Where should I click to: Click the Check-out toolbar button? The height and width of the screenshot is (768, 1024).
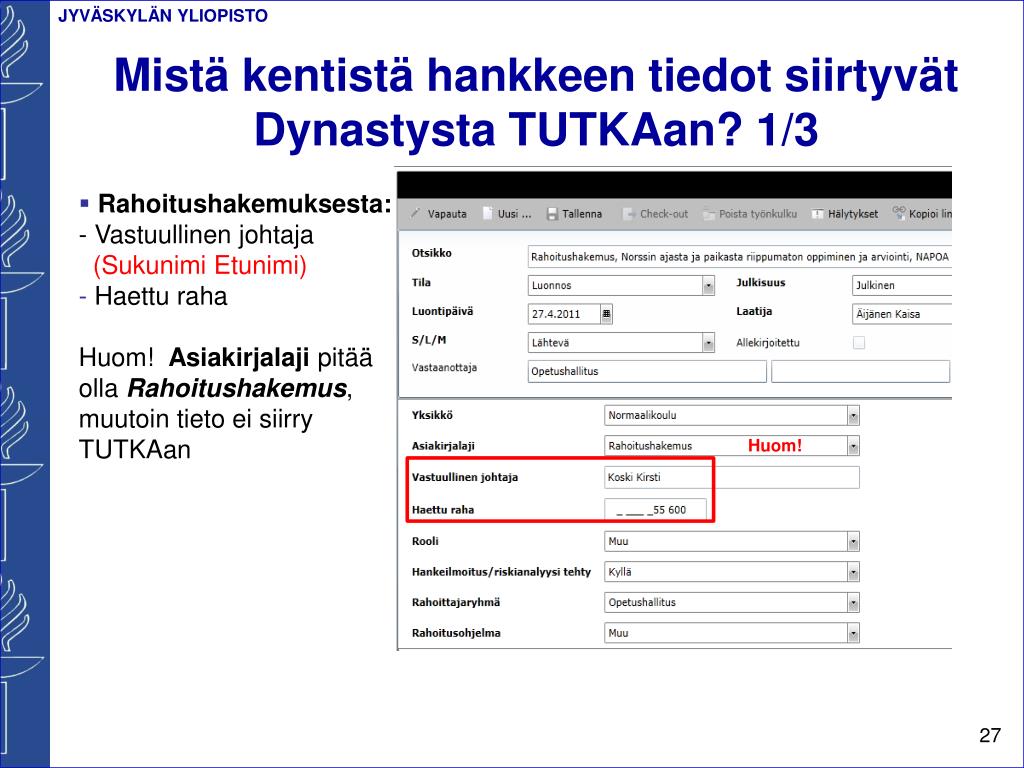point(655,214)
